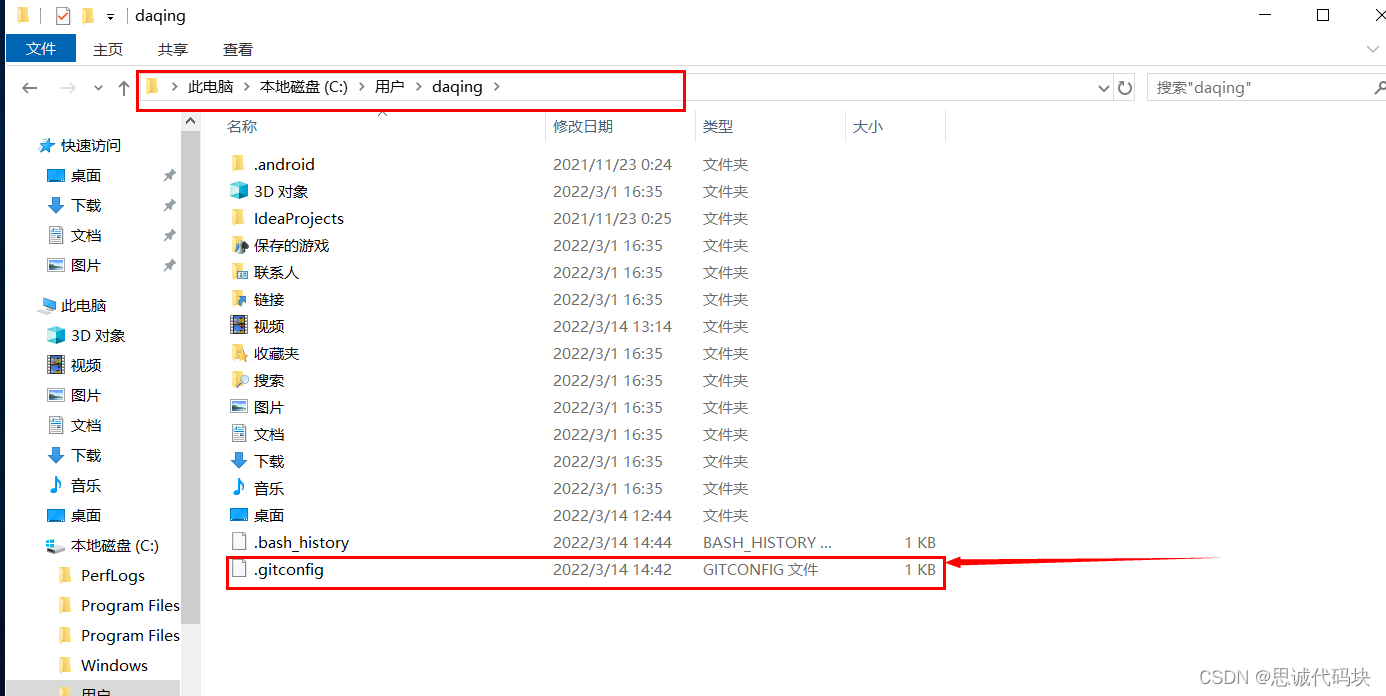
Task: Select 桌面 under 快速访问
Action: tap(86, 176)
